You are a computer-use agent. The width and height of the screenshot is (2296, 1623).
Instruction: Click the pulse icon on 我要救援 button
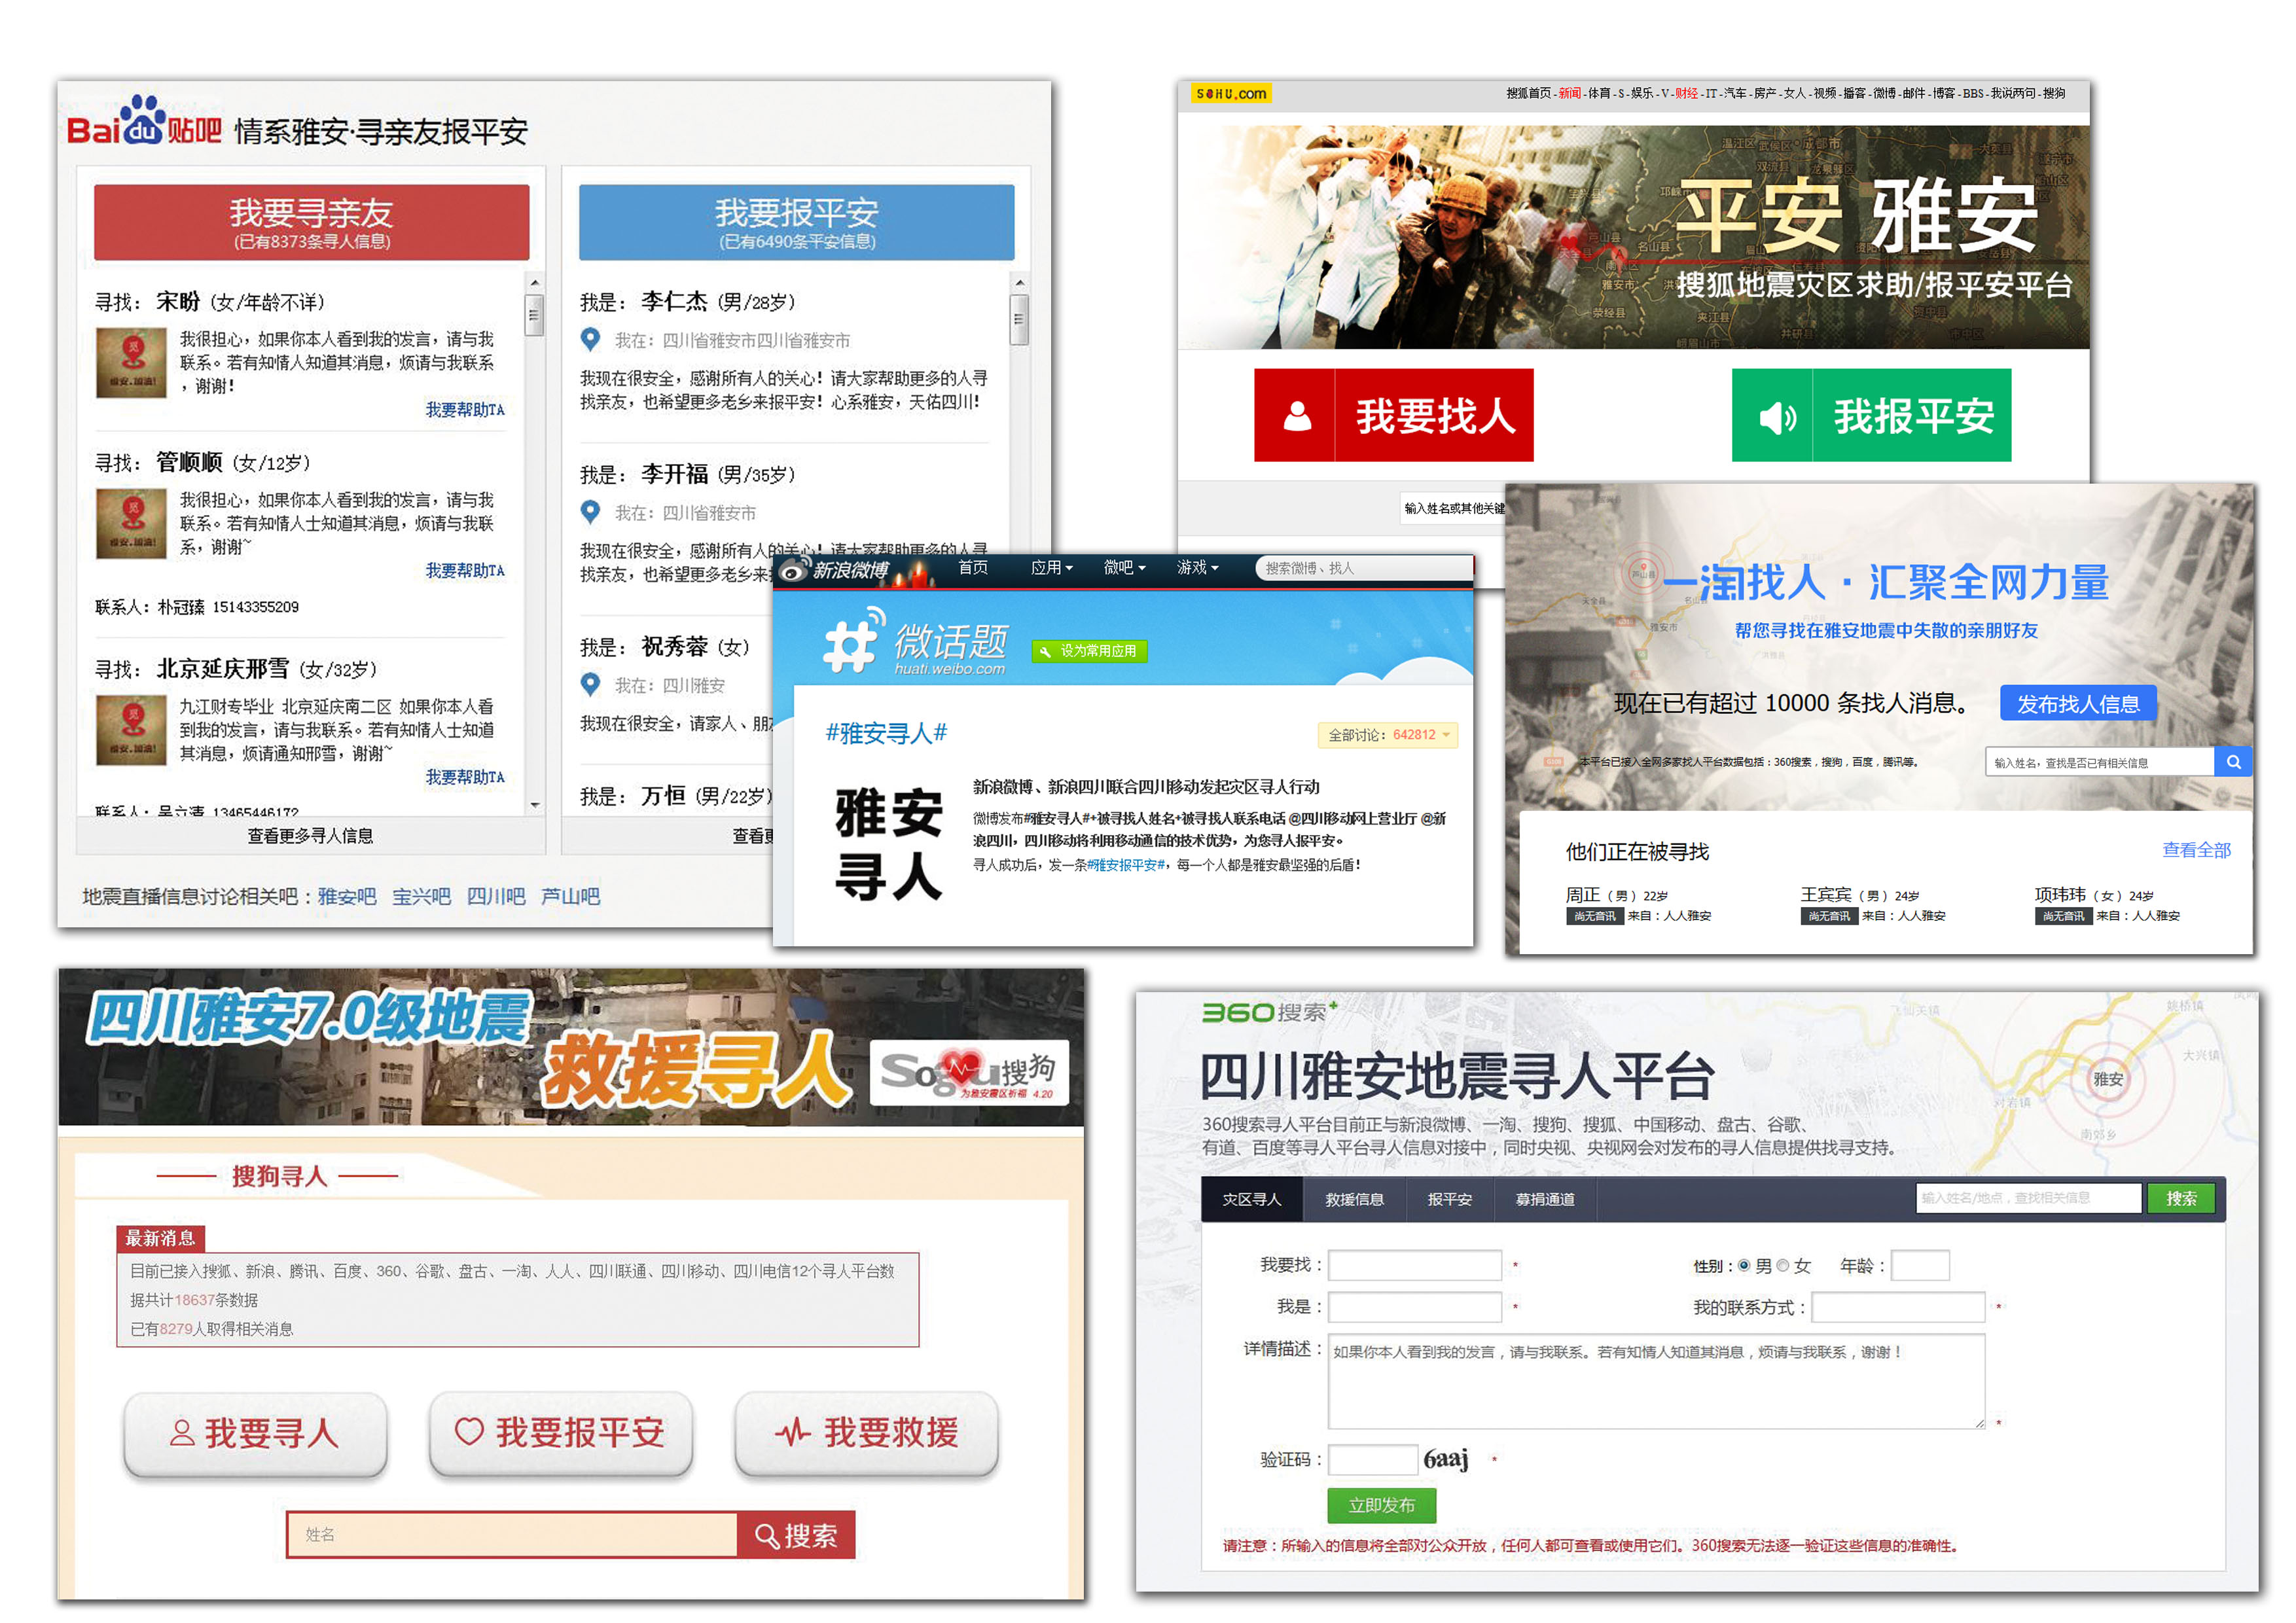point(793,1433)
